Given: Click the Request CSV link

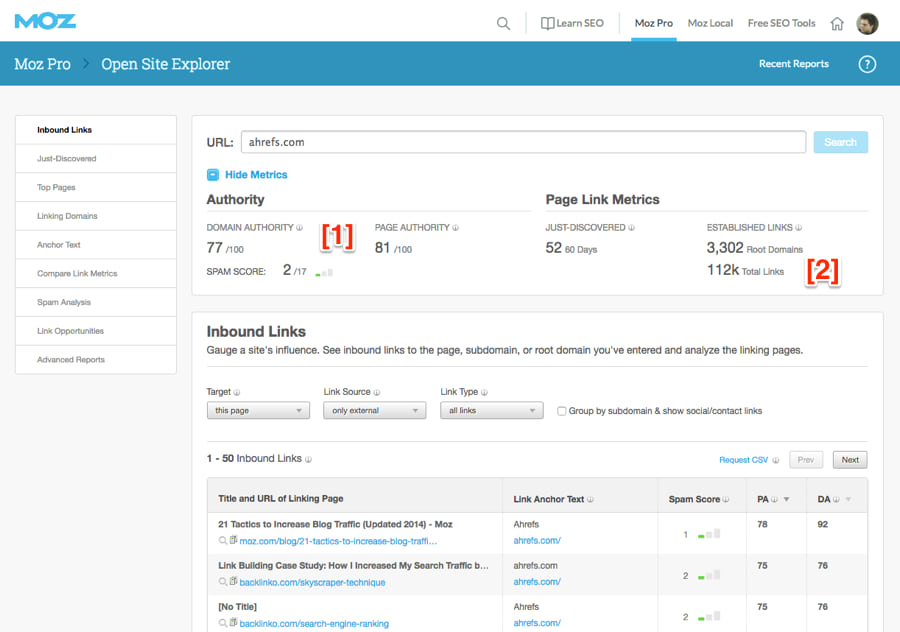Looking at the screenshot, I should 743,460.
